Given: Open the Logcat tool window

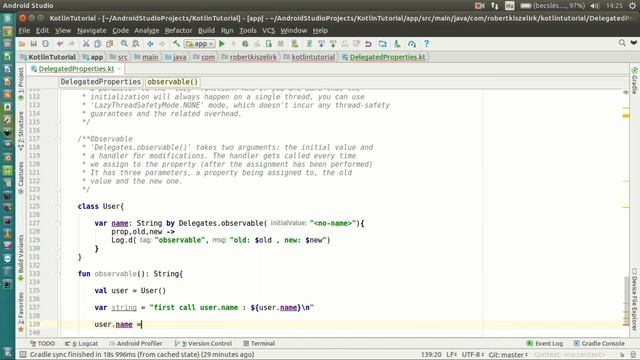Looking at the screenshot, I should (81, 344).
